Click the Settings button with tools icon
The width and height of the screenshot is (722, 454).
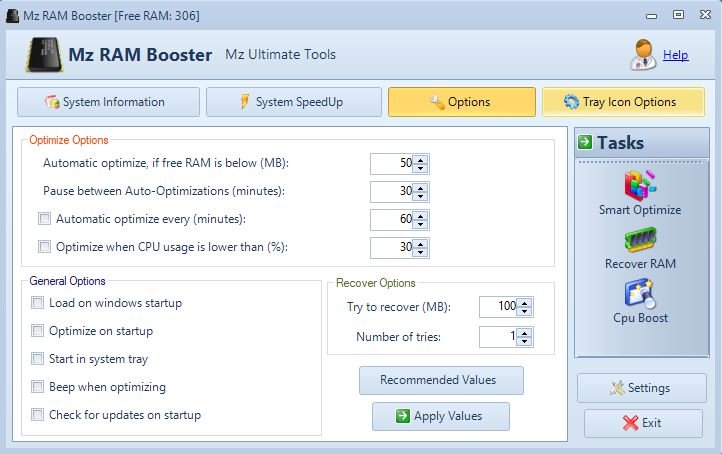coord(641,388)
